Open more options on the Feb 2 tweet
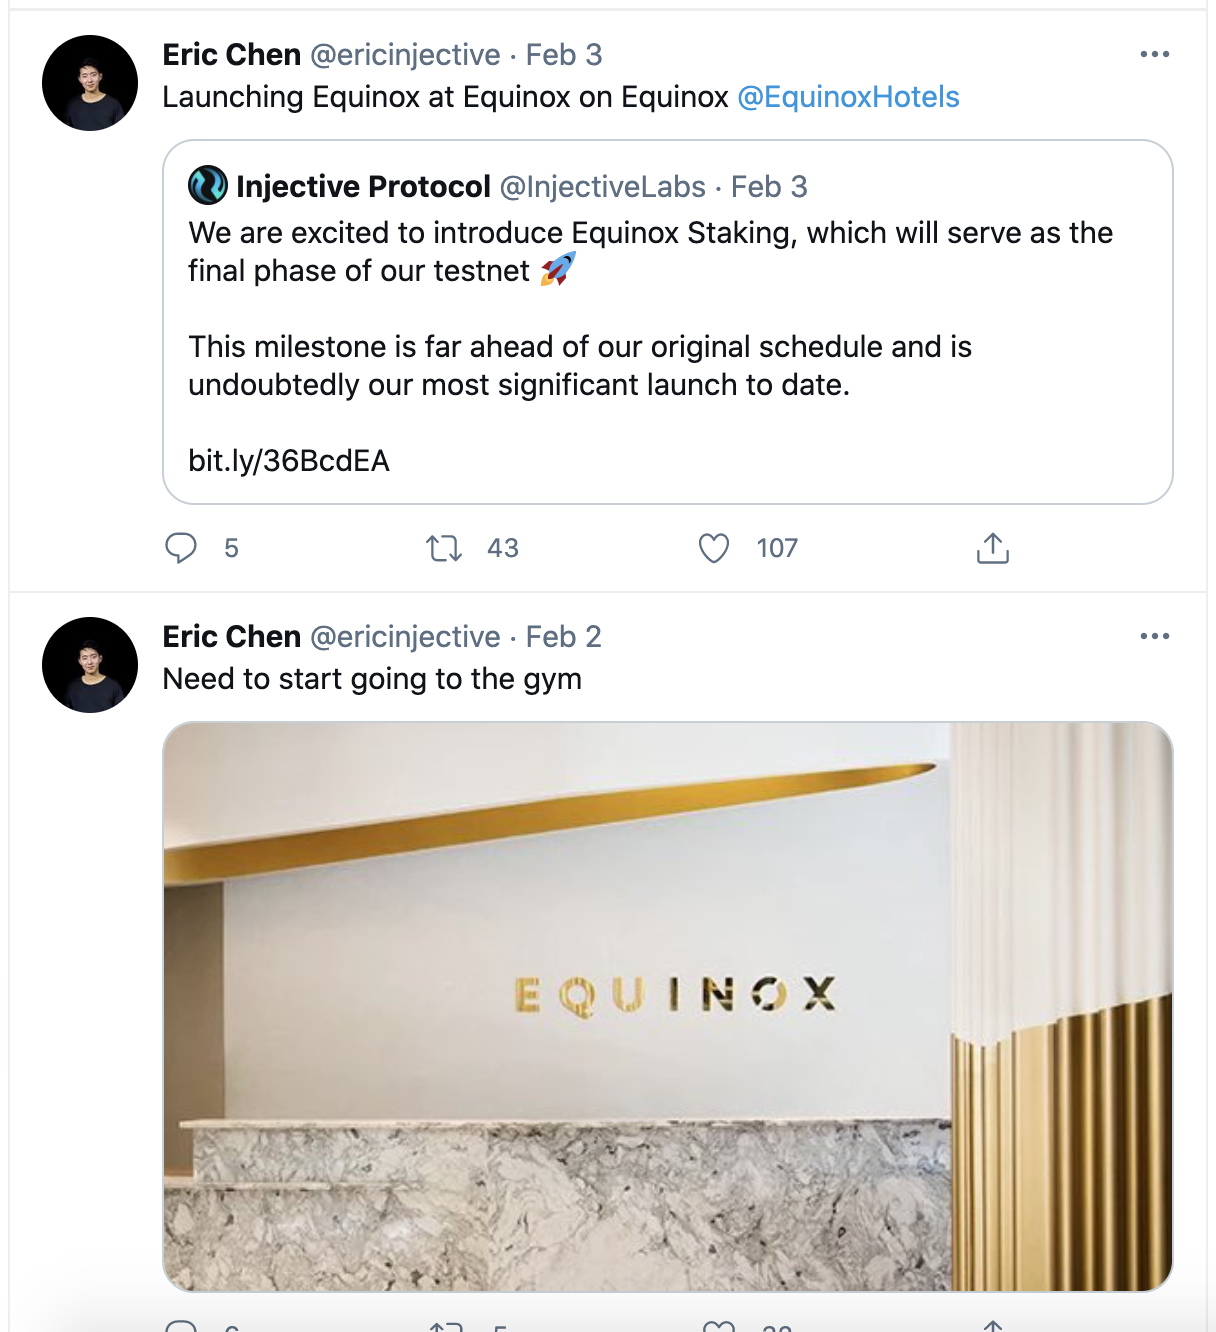The width and height of the screenshot is (1216, 1332). click(x=1155, y=635)
